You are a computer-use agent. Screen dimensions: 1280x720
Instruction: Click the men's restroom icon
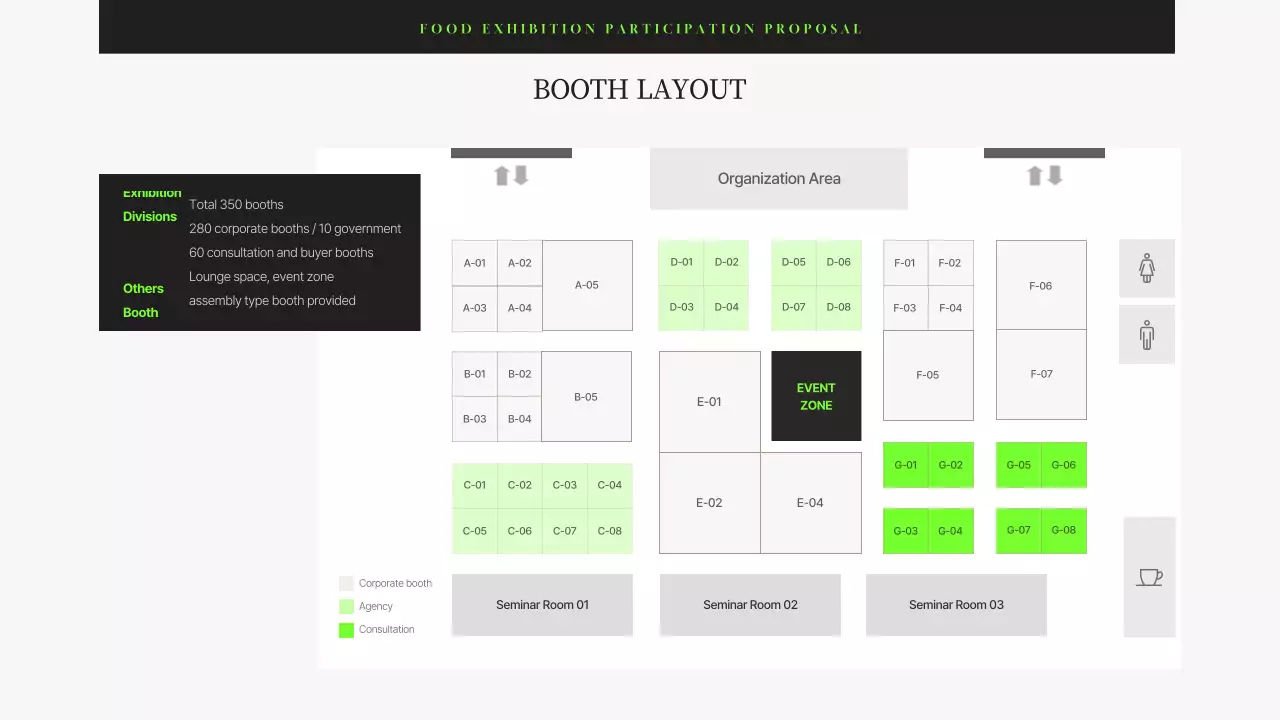pyautogui.click(x=1147, y=335)
